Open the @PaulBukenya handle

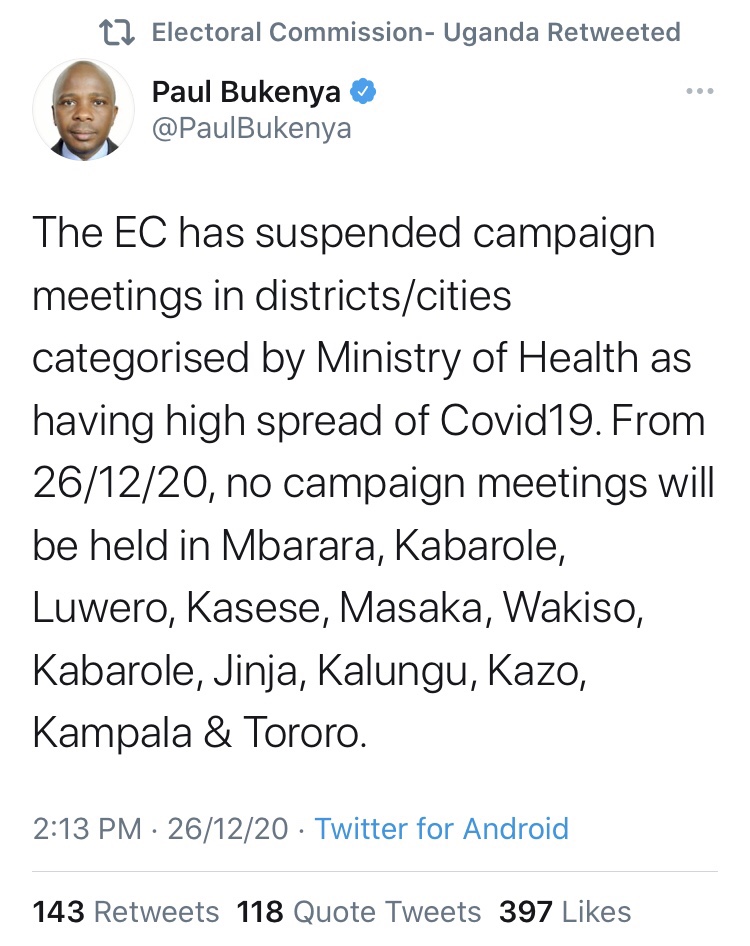click(x=251, y=129)
